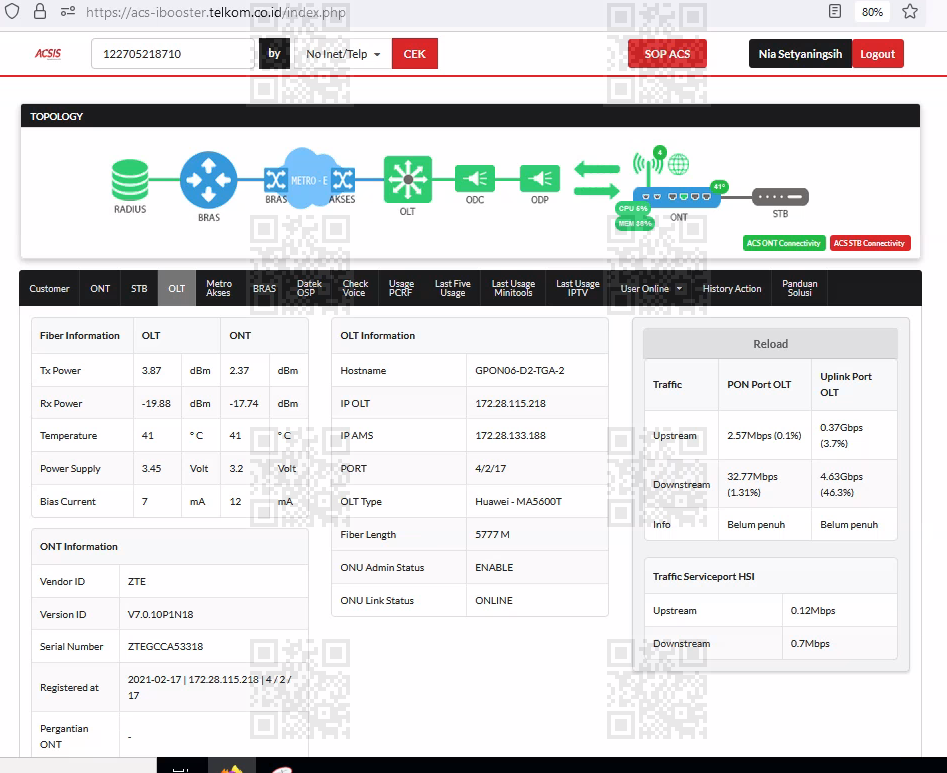Click the Logout button

point(878,54)
